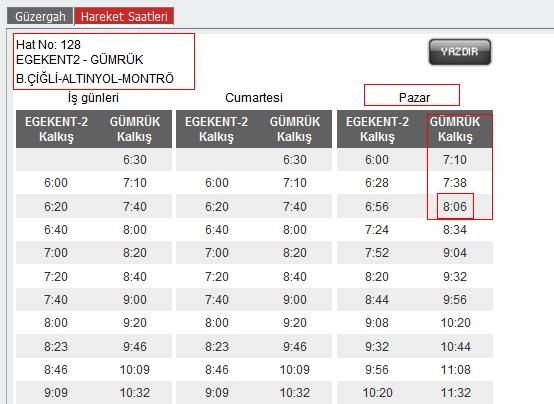Click the 'GÜMRÜK Kalkış' header under İş günleri
The width and height of the screenshot is (554, 404).
coord(135,129)
